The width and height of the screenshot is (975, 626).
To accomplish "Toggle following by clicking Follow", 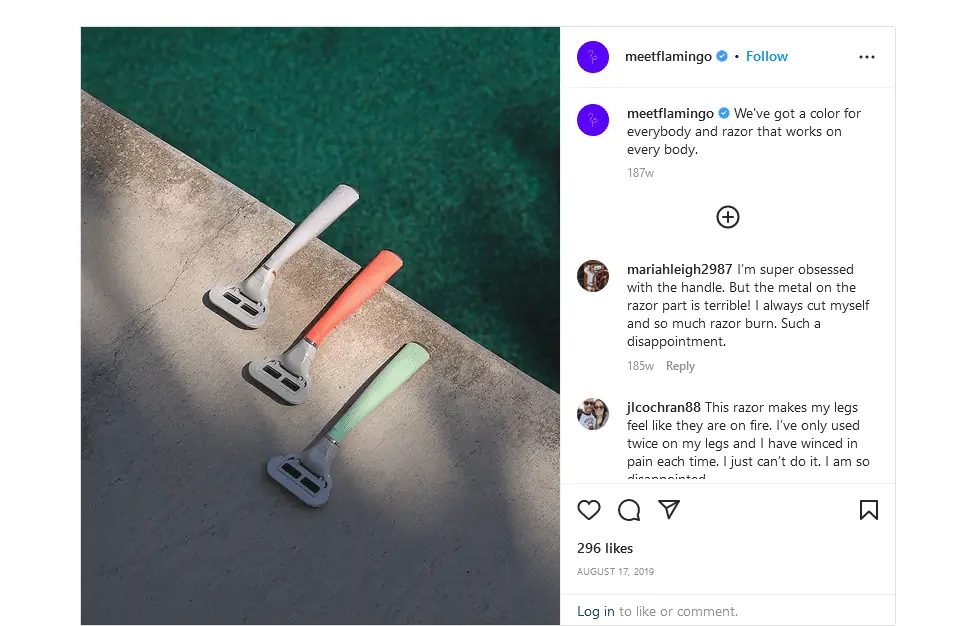I will tap(766, 56).
